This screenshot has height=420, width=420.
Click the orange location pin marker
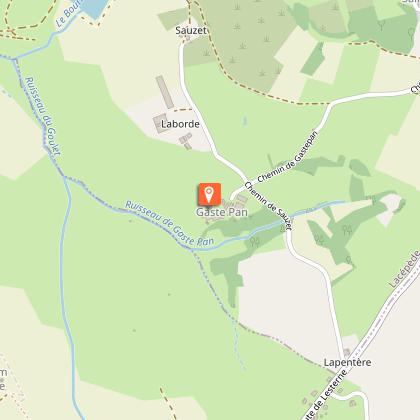[209, 194]
